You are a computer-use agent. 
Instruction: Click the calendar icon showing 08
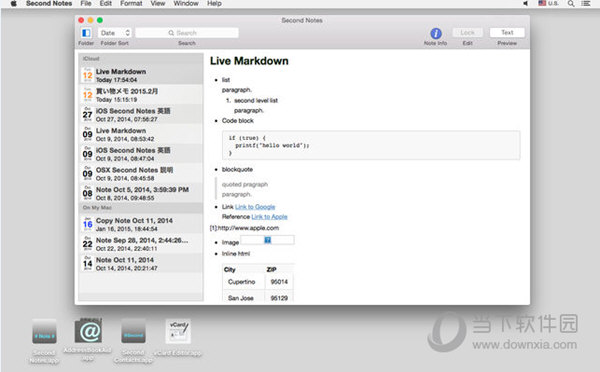[x=88, y=193]
